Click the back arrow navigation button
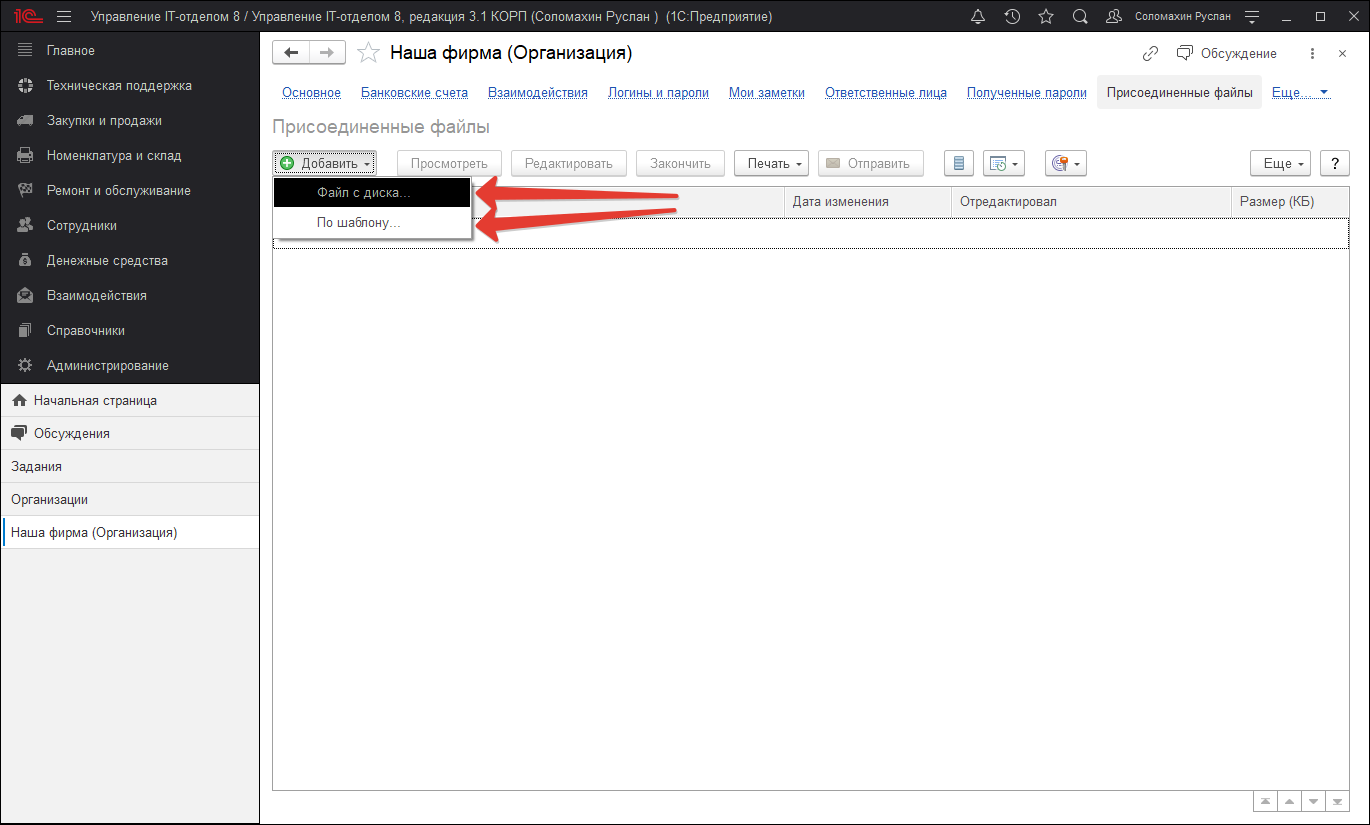The width and height of the screenshot is (1370, 825). [291, 53]
